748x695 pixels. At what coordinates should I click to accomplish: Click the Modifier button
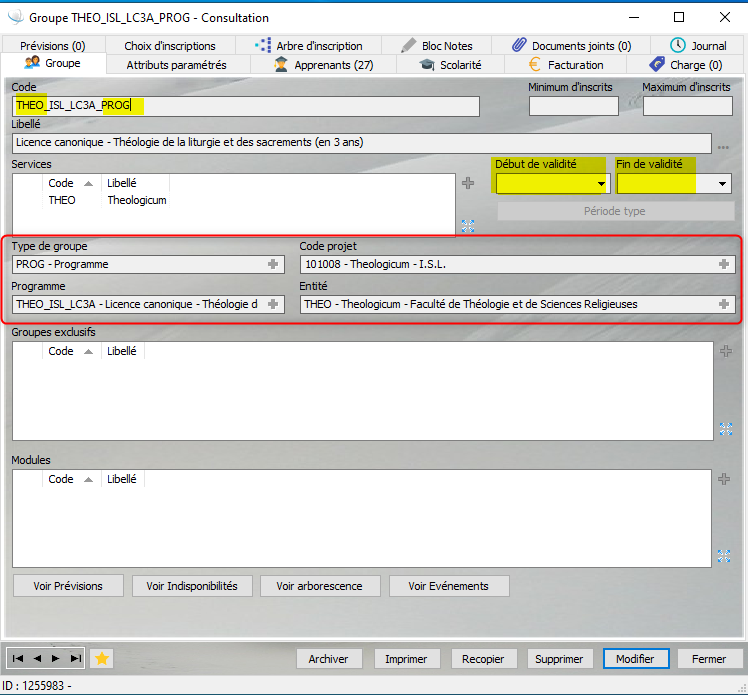pos(634,659)
